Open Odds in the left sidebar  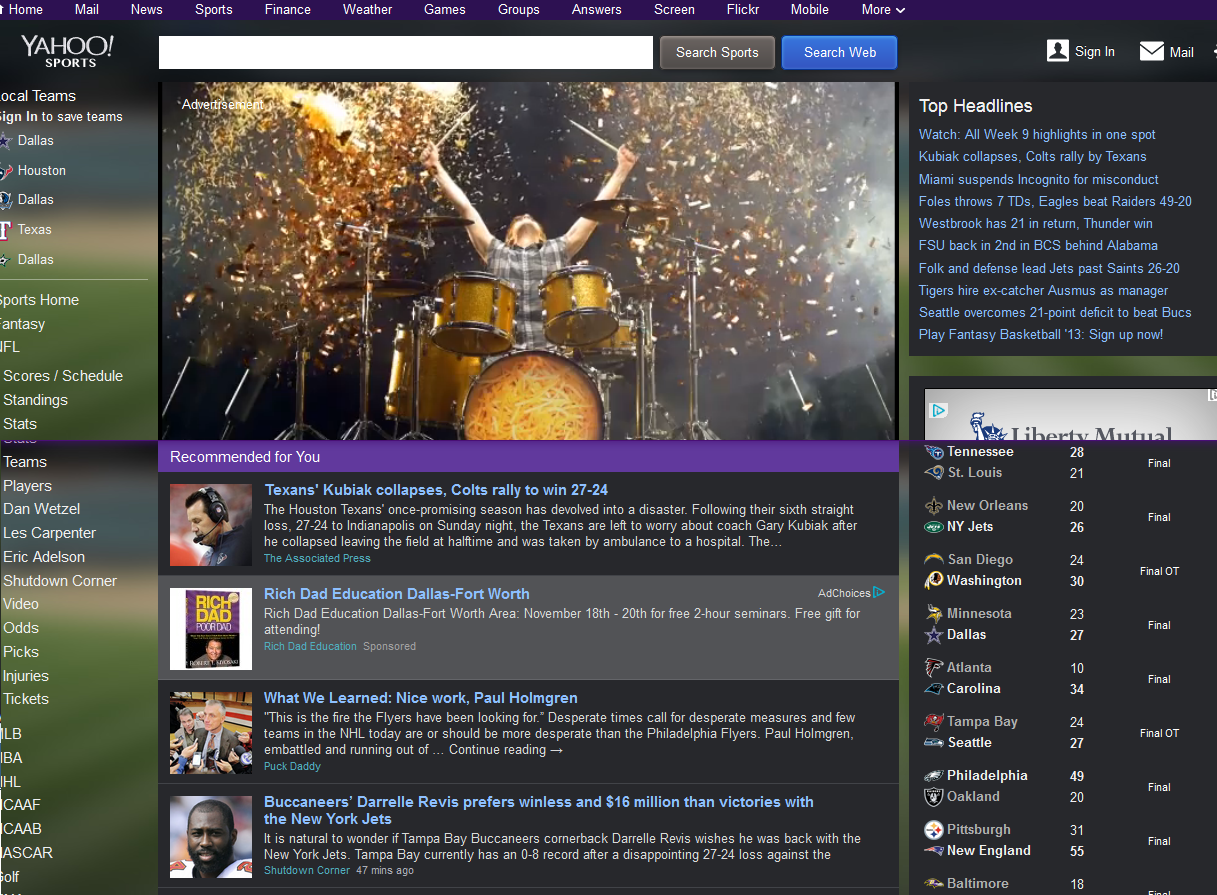(x=21, y=628)
